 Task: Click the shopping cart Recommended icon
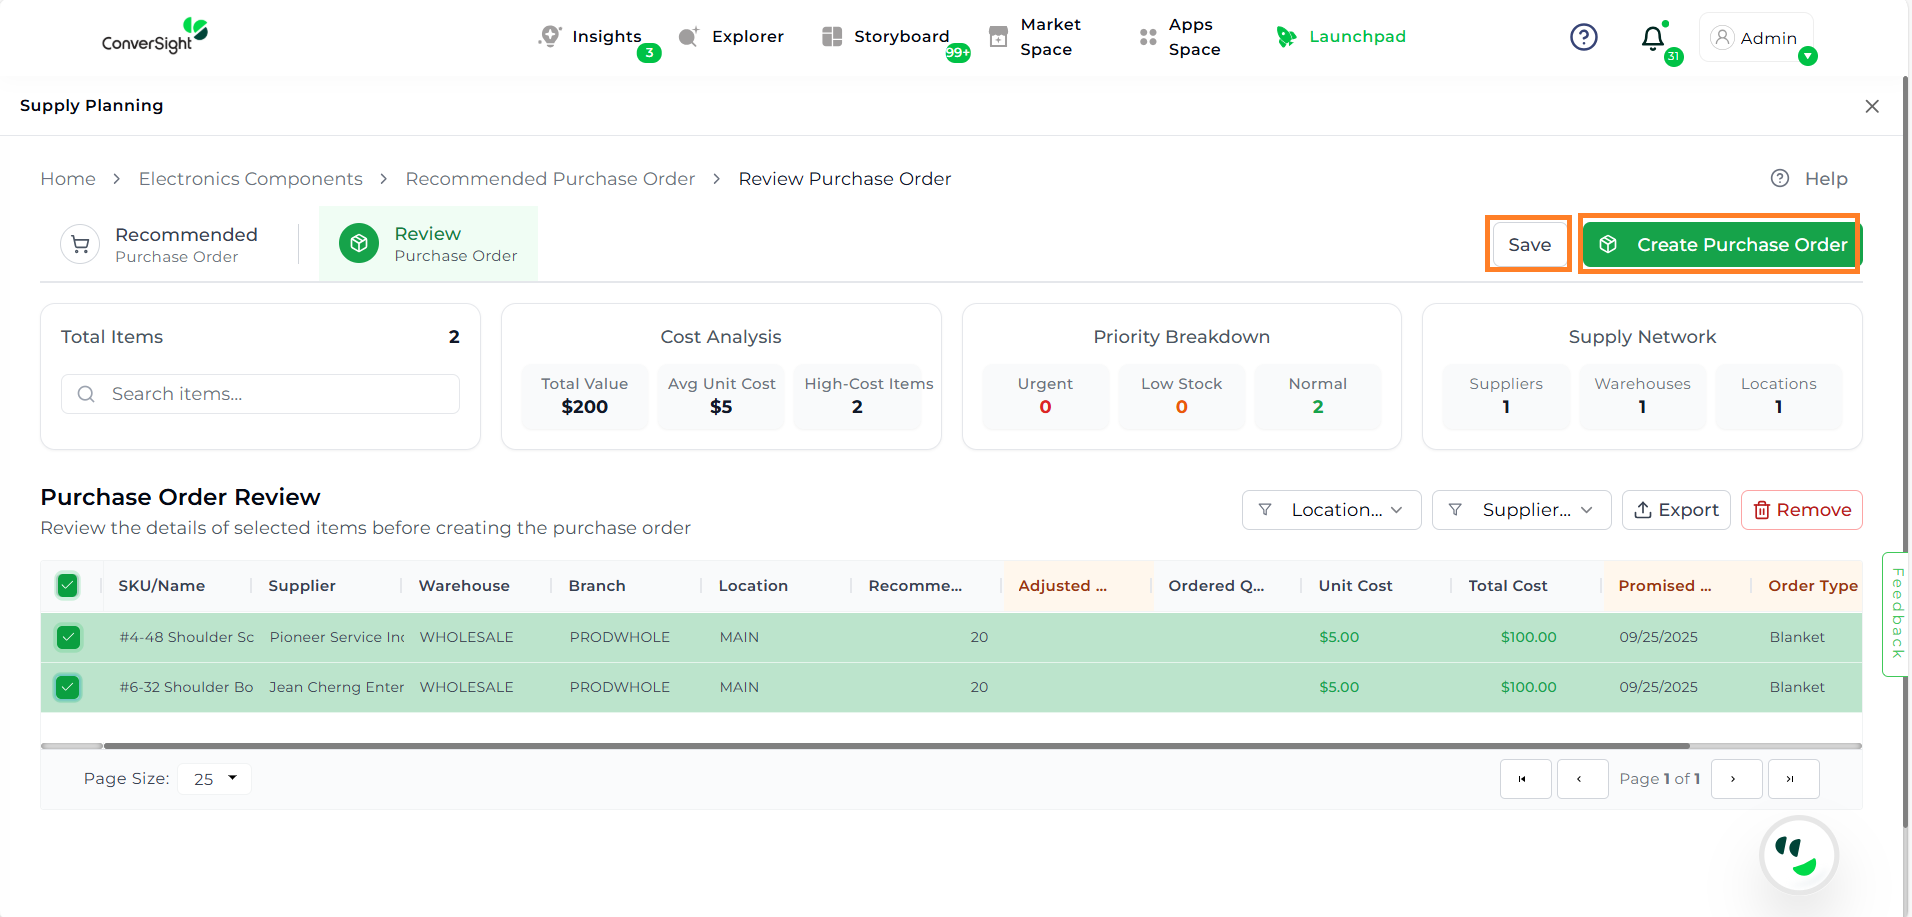tap(80, 244)
